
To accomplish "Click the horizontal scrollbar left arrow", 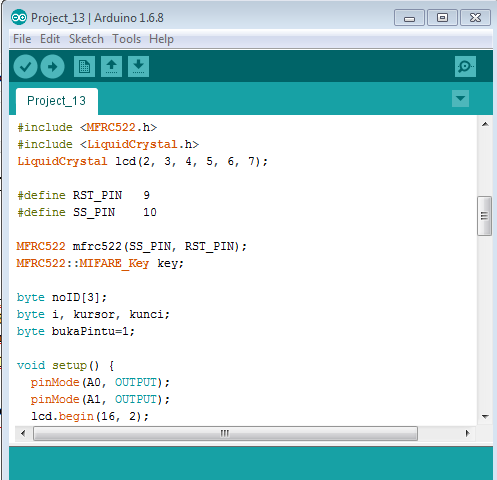I will pyautogui.click(x=23, y=433).
